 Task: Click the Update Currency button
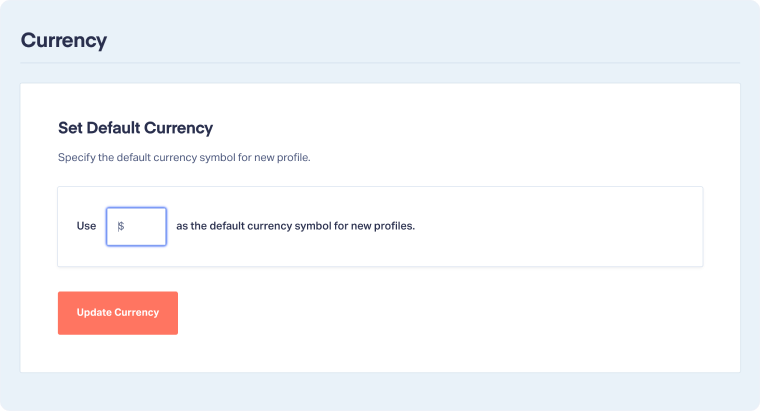coord(117,313)
